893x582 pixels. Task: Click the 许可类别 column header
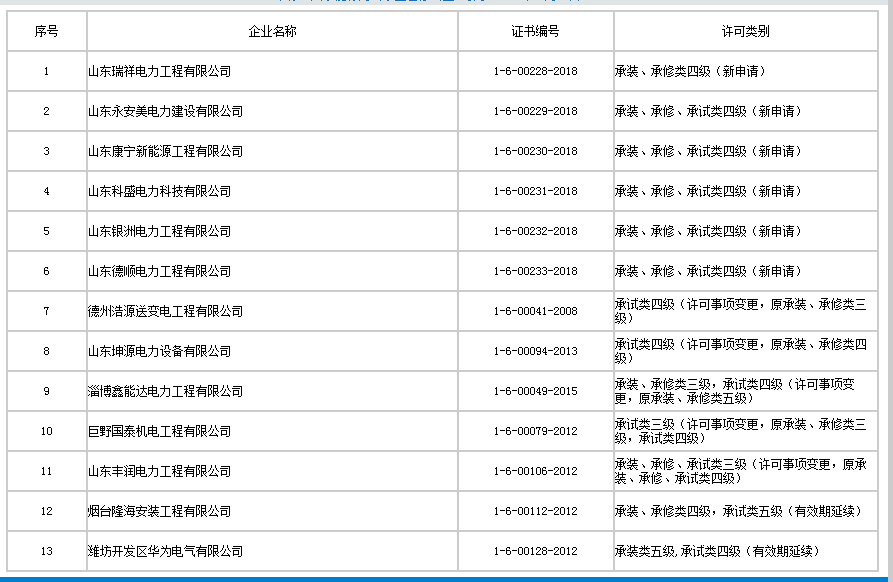pos(745,31)
